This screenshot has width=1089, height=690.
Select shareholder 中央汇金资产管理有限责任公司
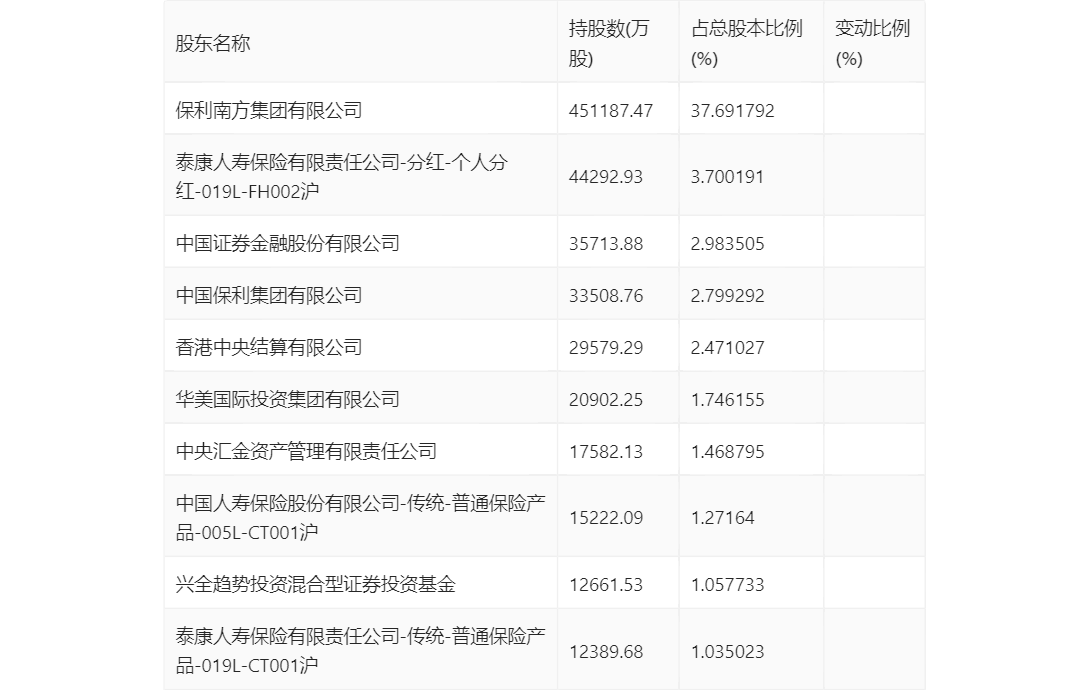306,452
